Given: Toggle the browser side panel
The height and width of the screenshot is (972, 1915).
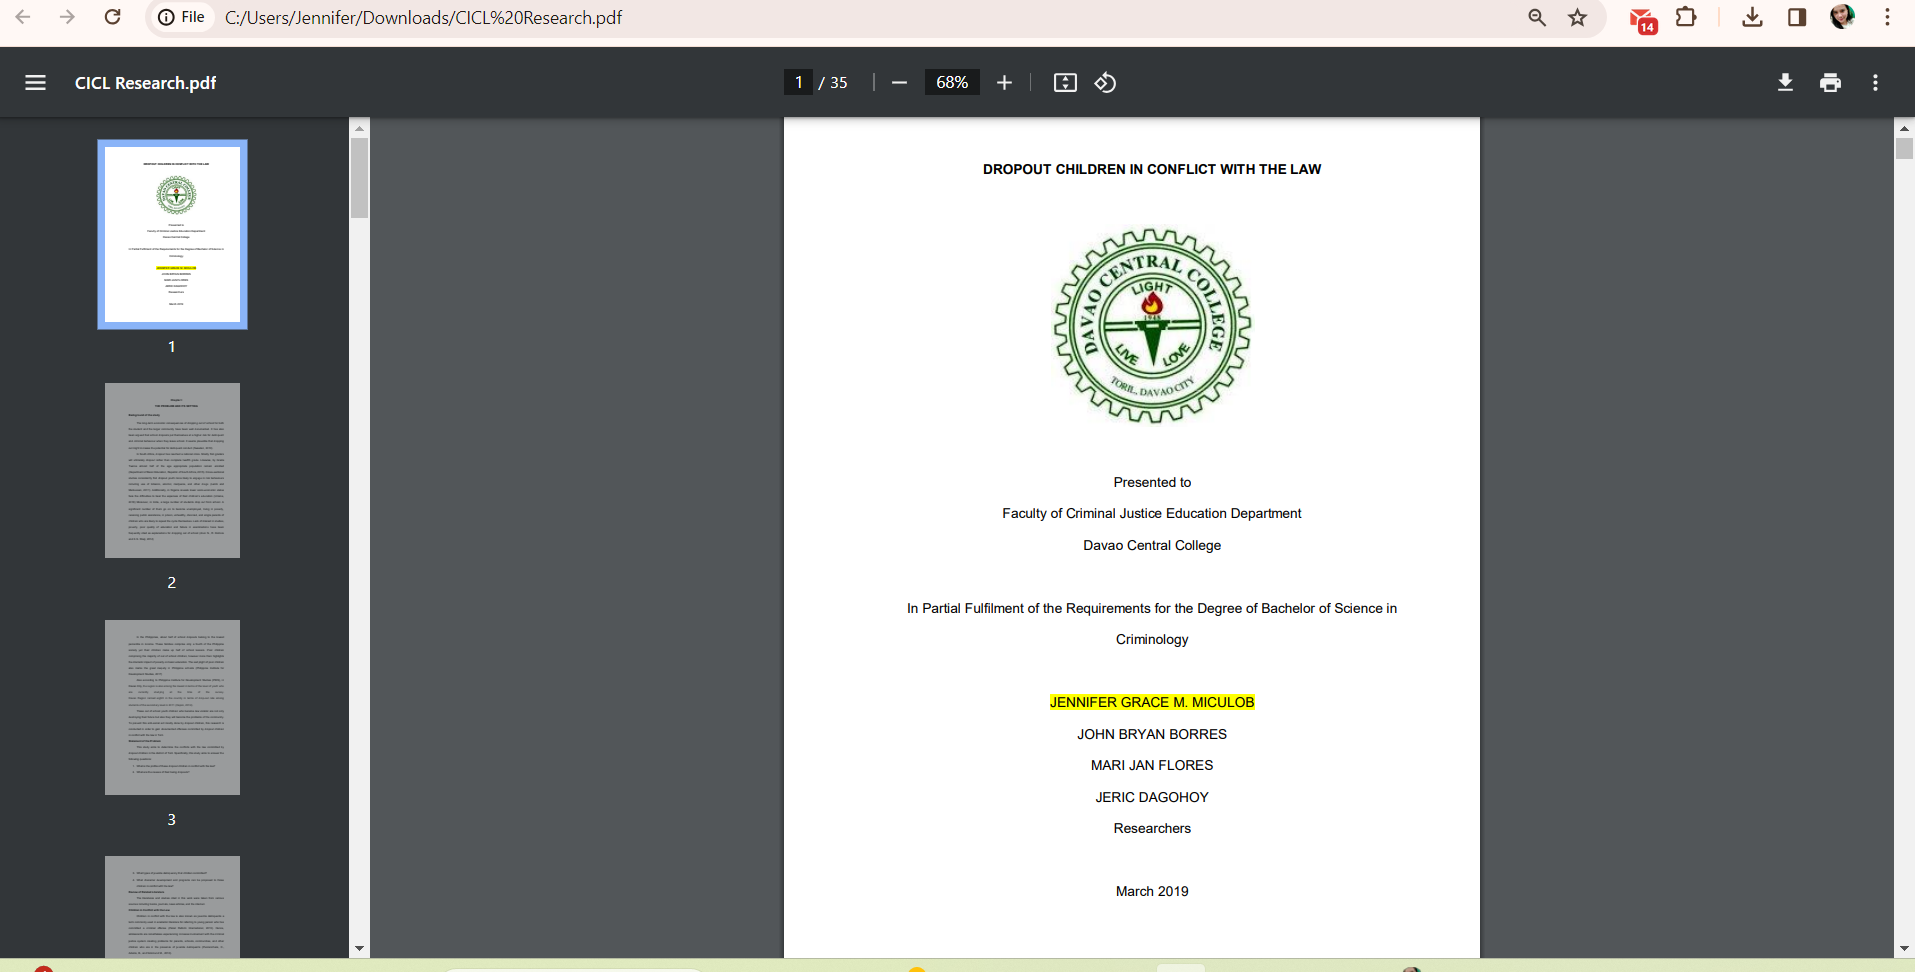Looking at the screenshot, I should [x=1797, y=17].
